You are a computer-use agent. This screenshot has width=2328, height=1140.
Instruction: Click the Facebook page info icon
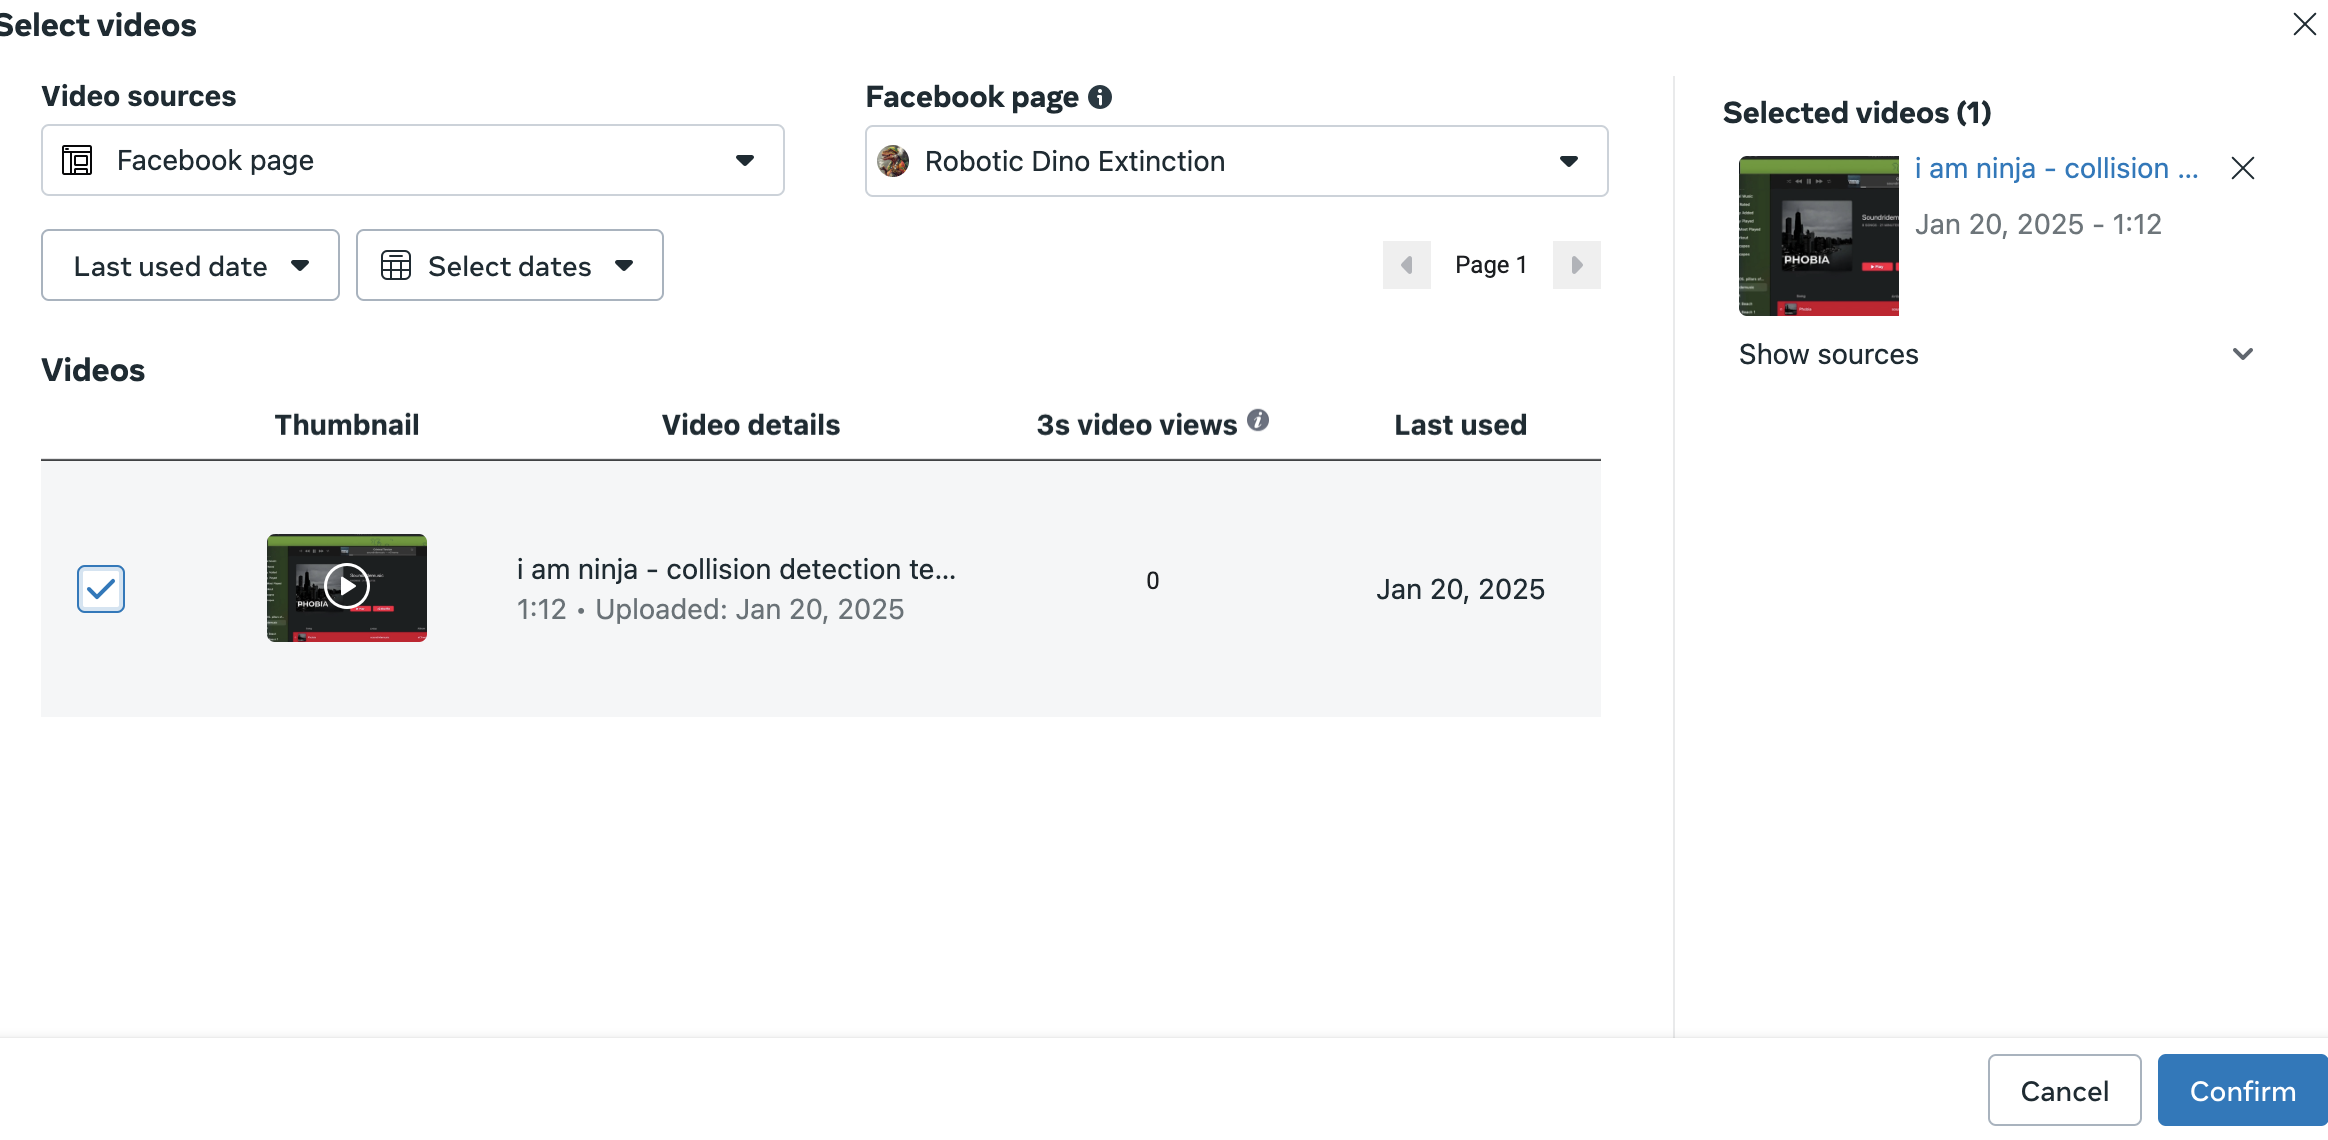tap(1100, 97)
